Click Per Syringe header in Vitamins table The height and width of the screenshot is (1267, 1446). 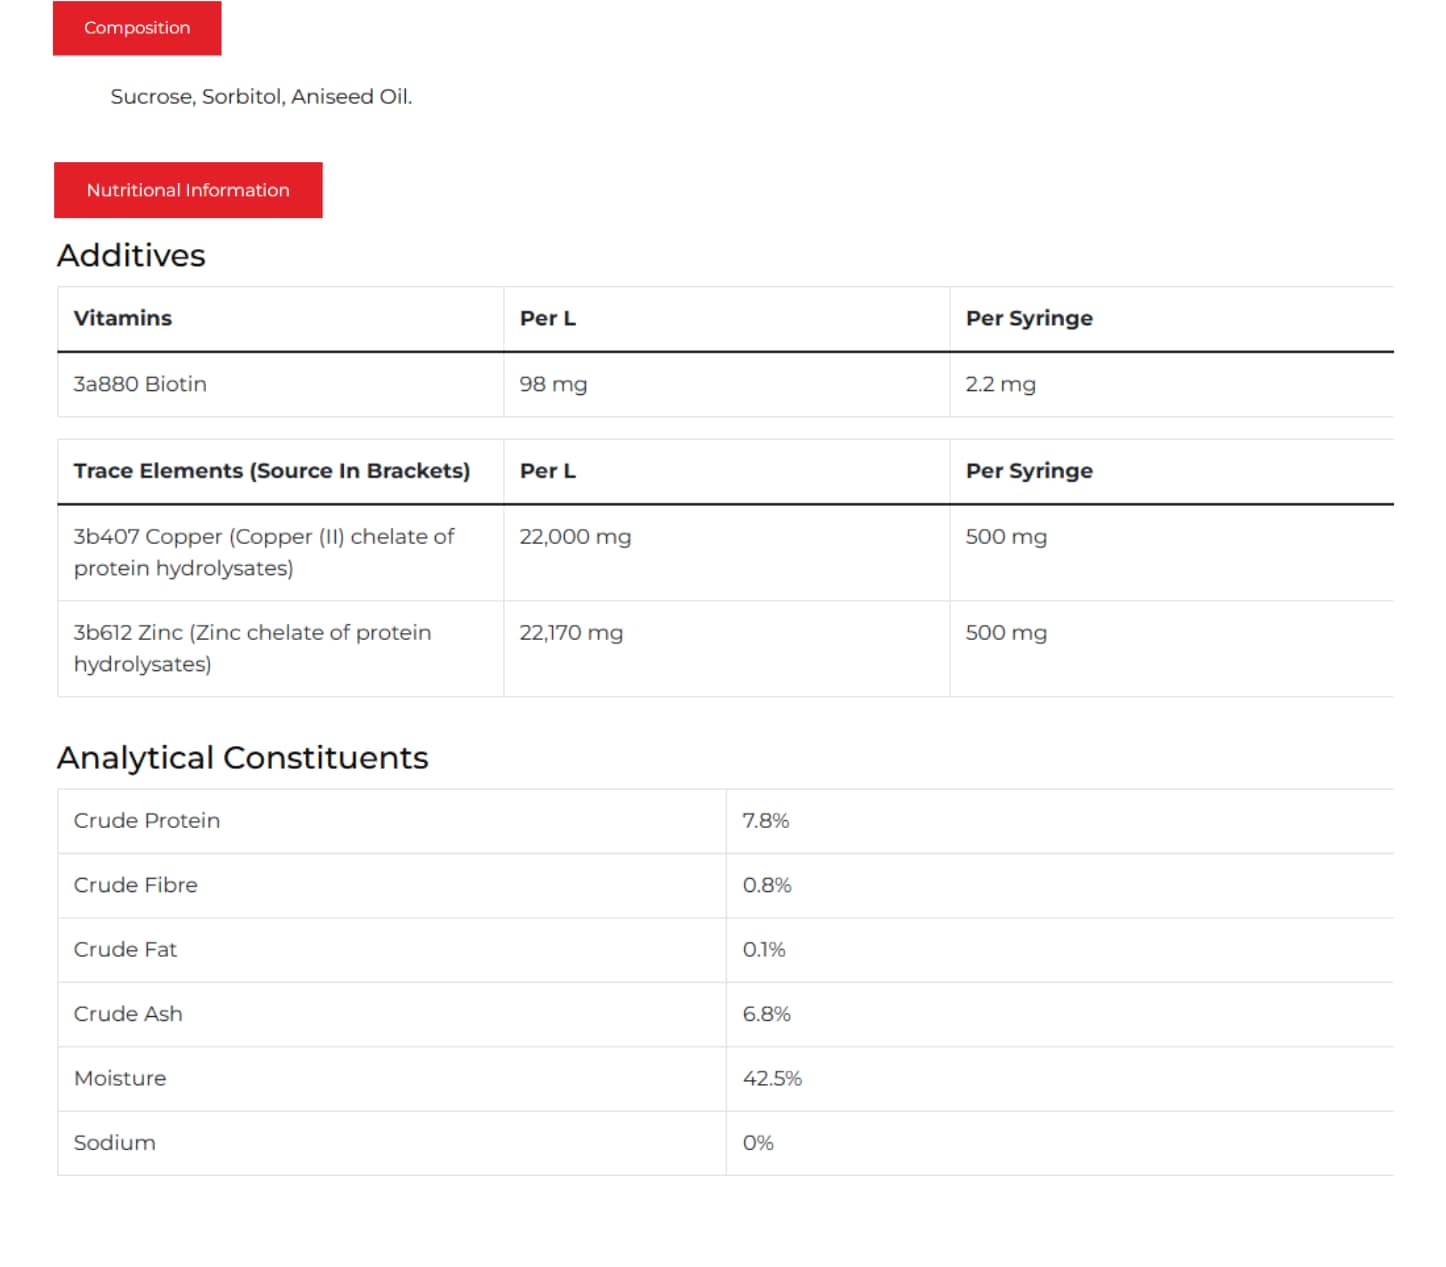coord(1029,318)
